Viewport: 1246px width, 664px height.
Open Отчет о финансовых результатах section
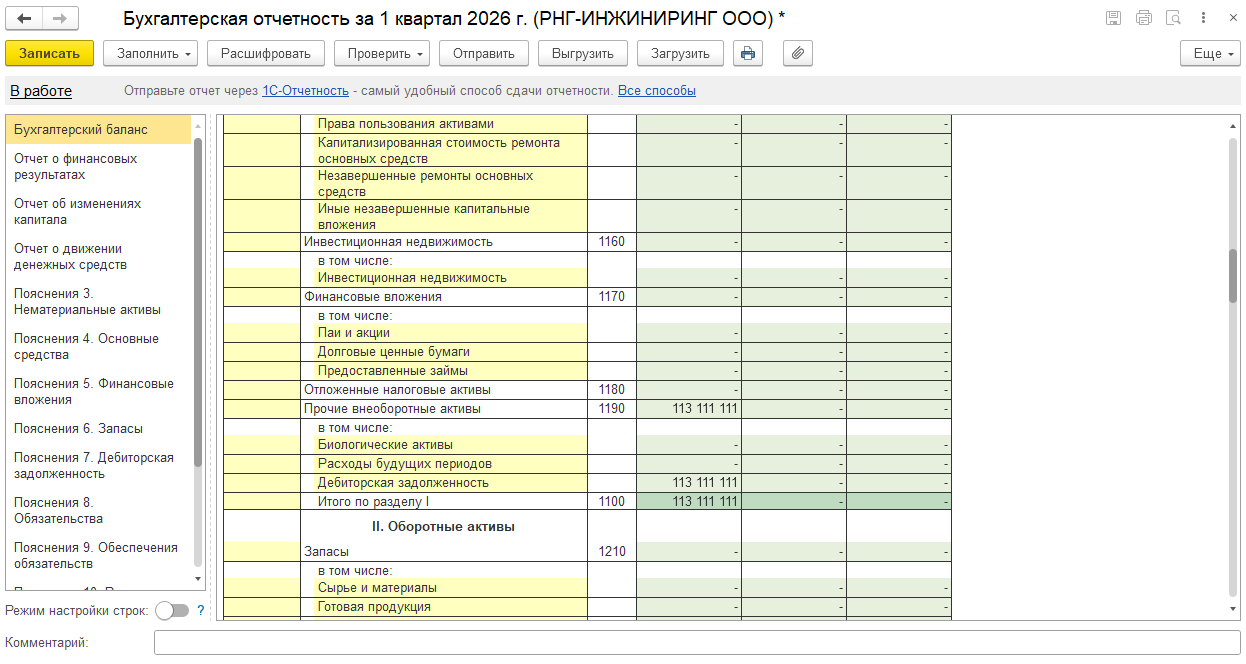pyautogui.click(x=98, y=167)
